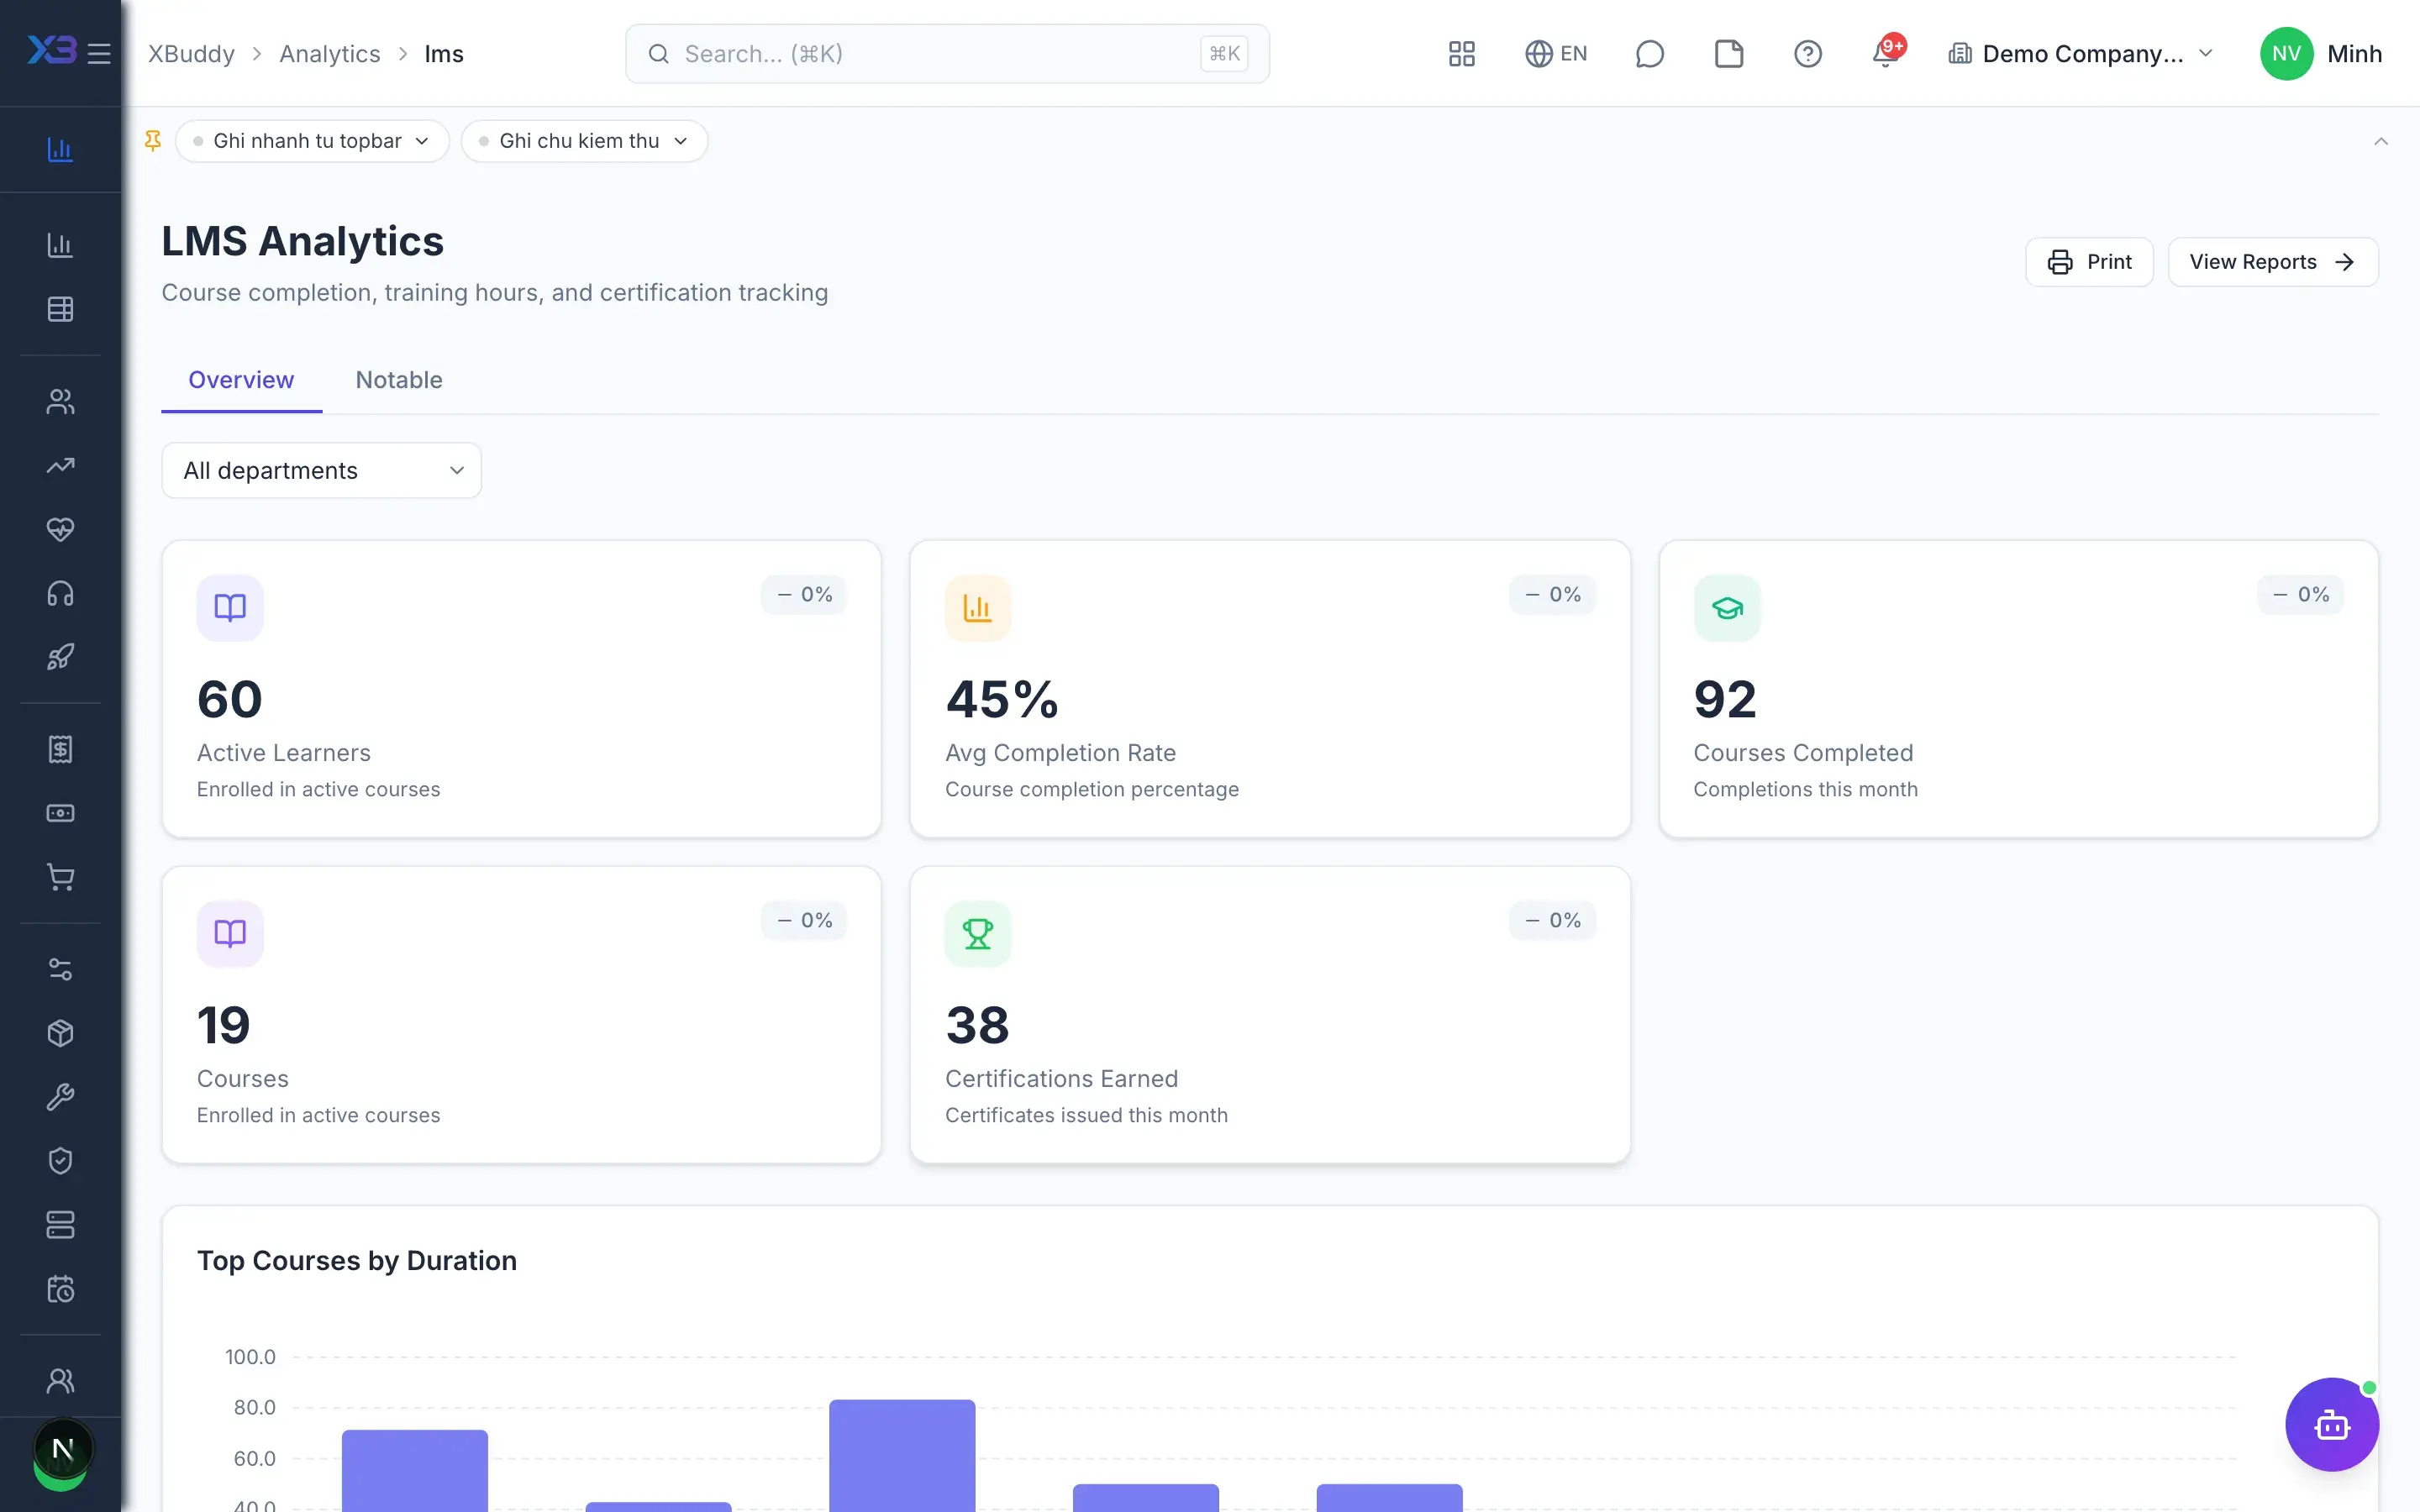Open the active analytics chart sidebar icon

point(60,150)
